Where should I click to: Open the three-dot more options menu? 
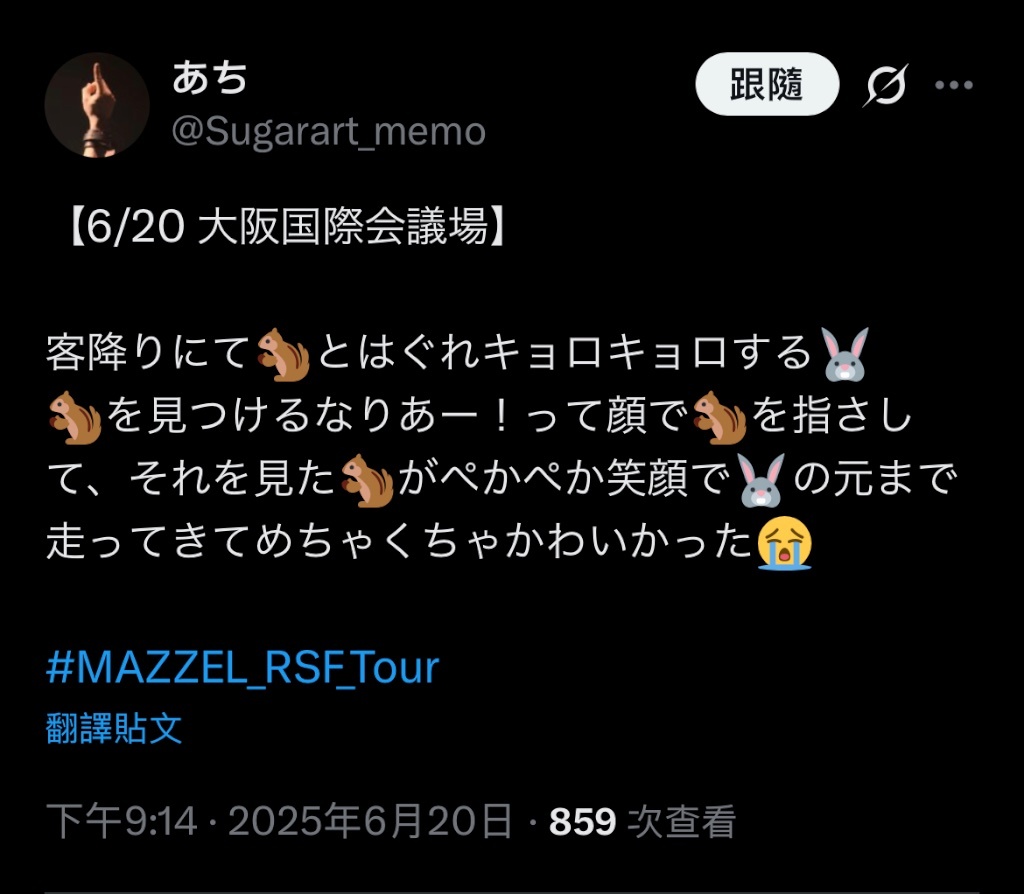click(953, 85)
